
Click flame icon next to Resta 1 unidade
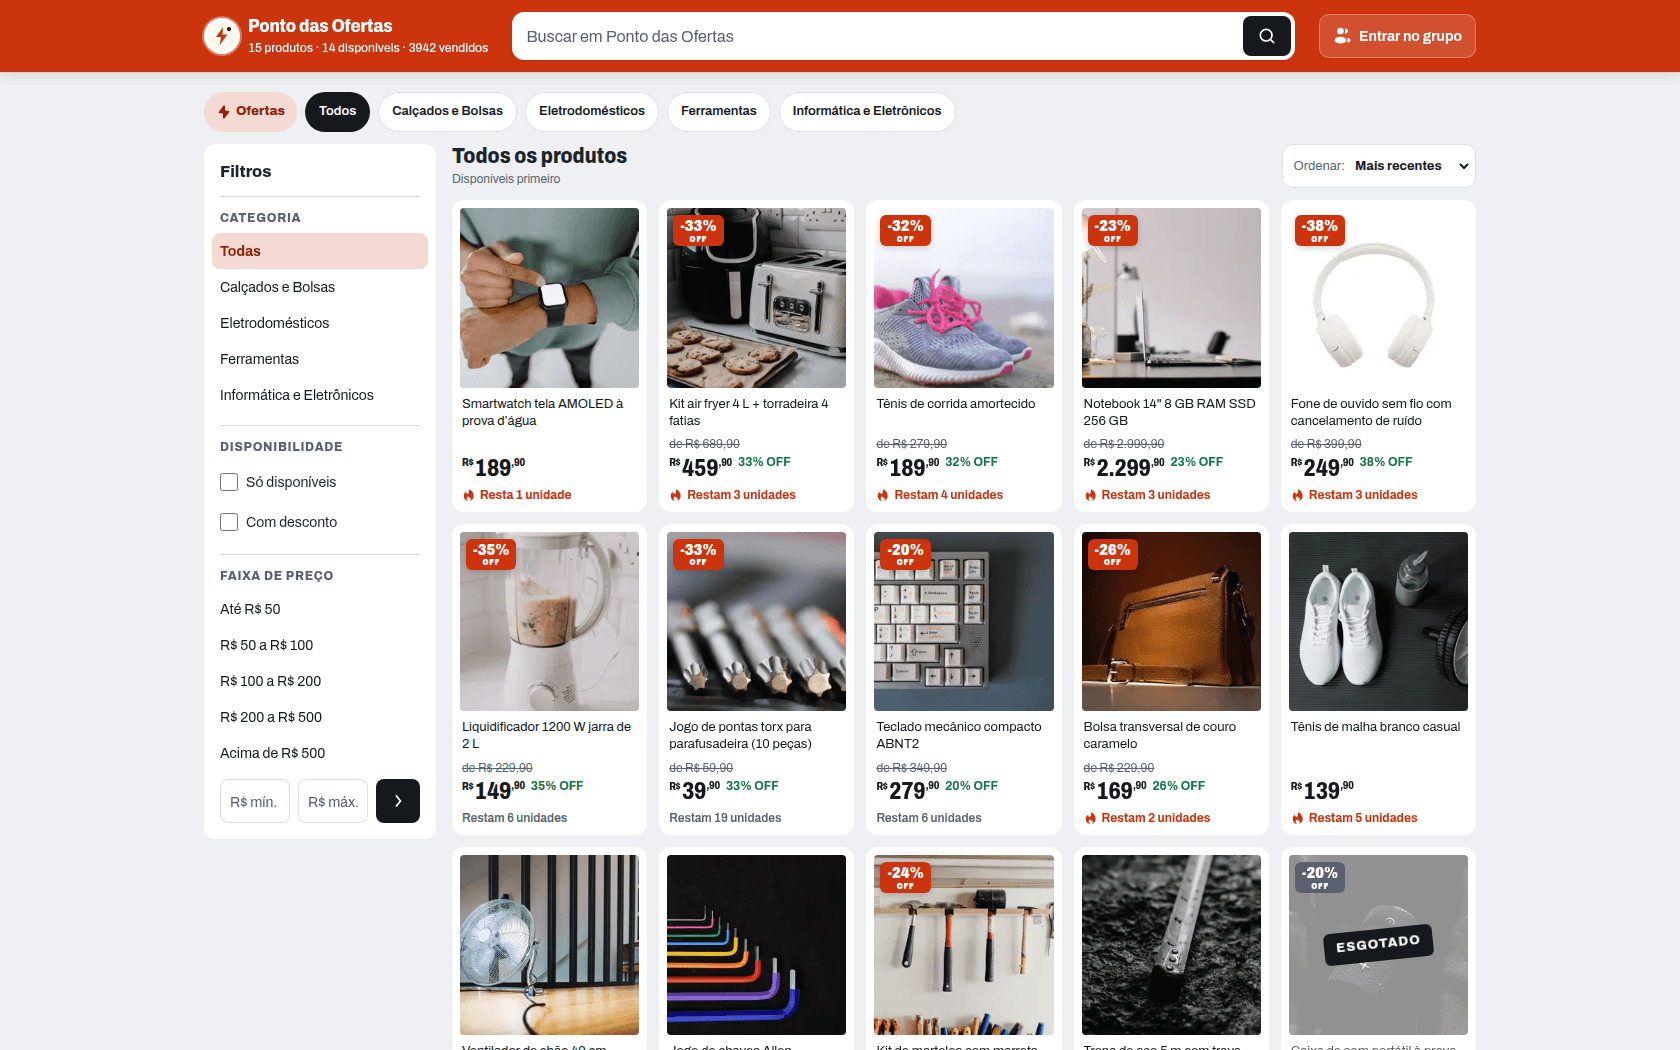coord(468,495)
